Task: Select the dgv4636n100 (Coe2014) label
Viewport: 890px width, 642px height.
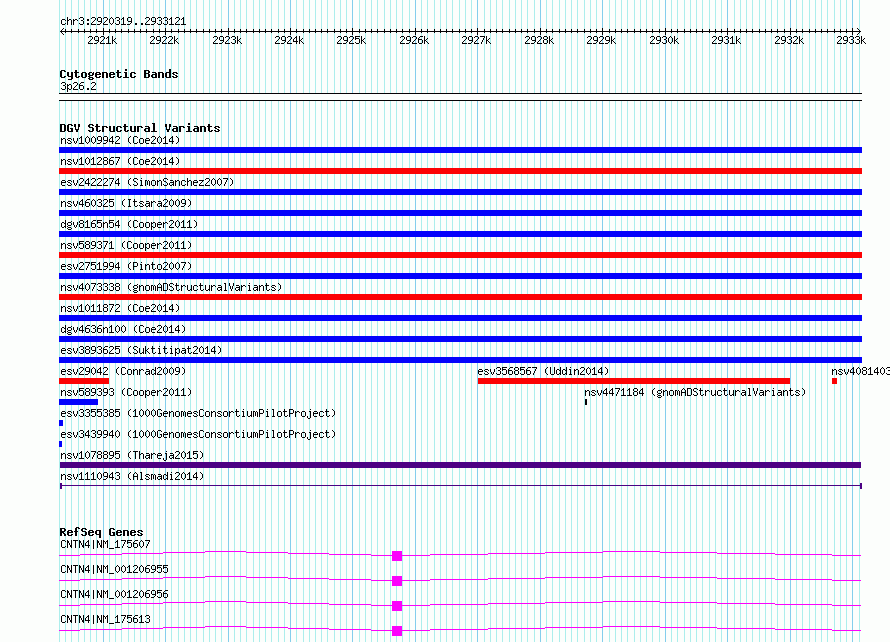Action: pos(123,329)
